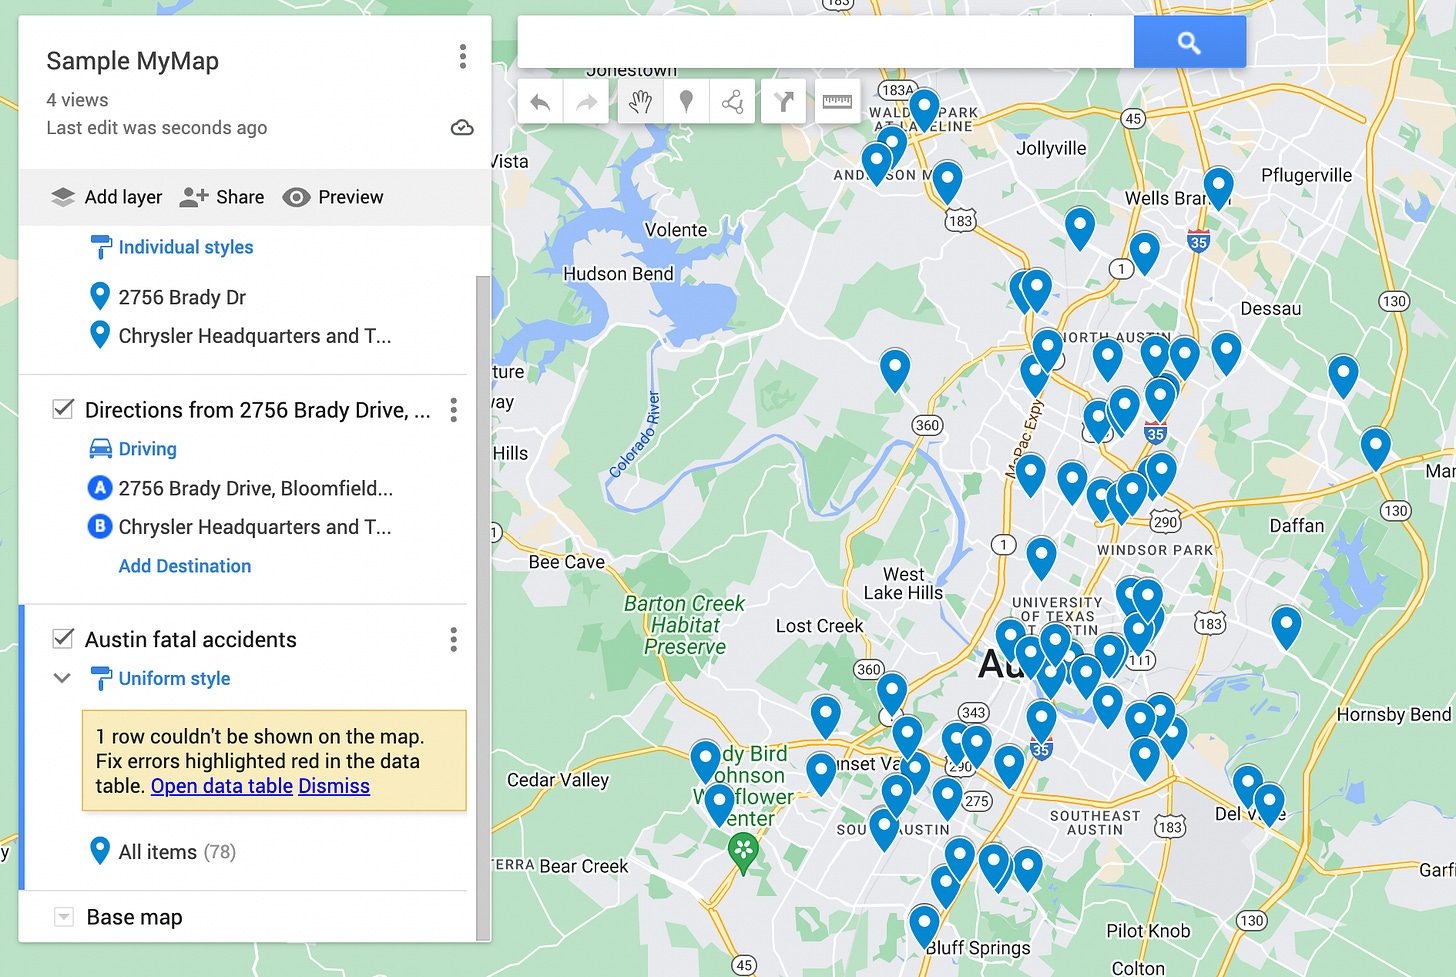Open the Uniform style option
Screen dimensions: 1456x977
(x=175, y=678)
